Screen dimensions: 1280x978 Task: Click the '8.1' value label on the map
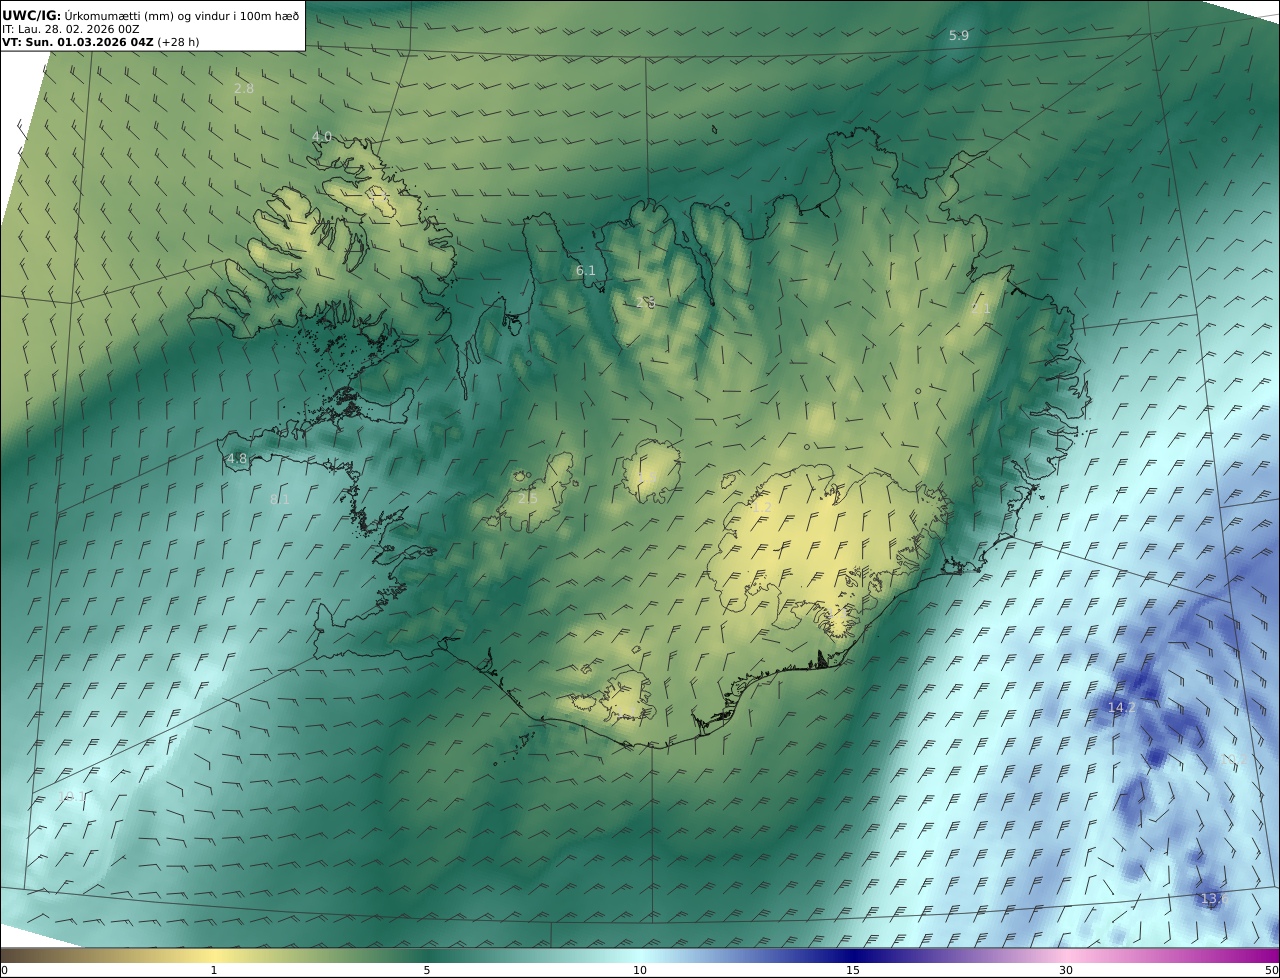click(x=279, y=499)
